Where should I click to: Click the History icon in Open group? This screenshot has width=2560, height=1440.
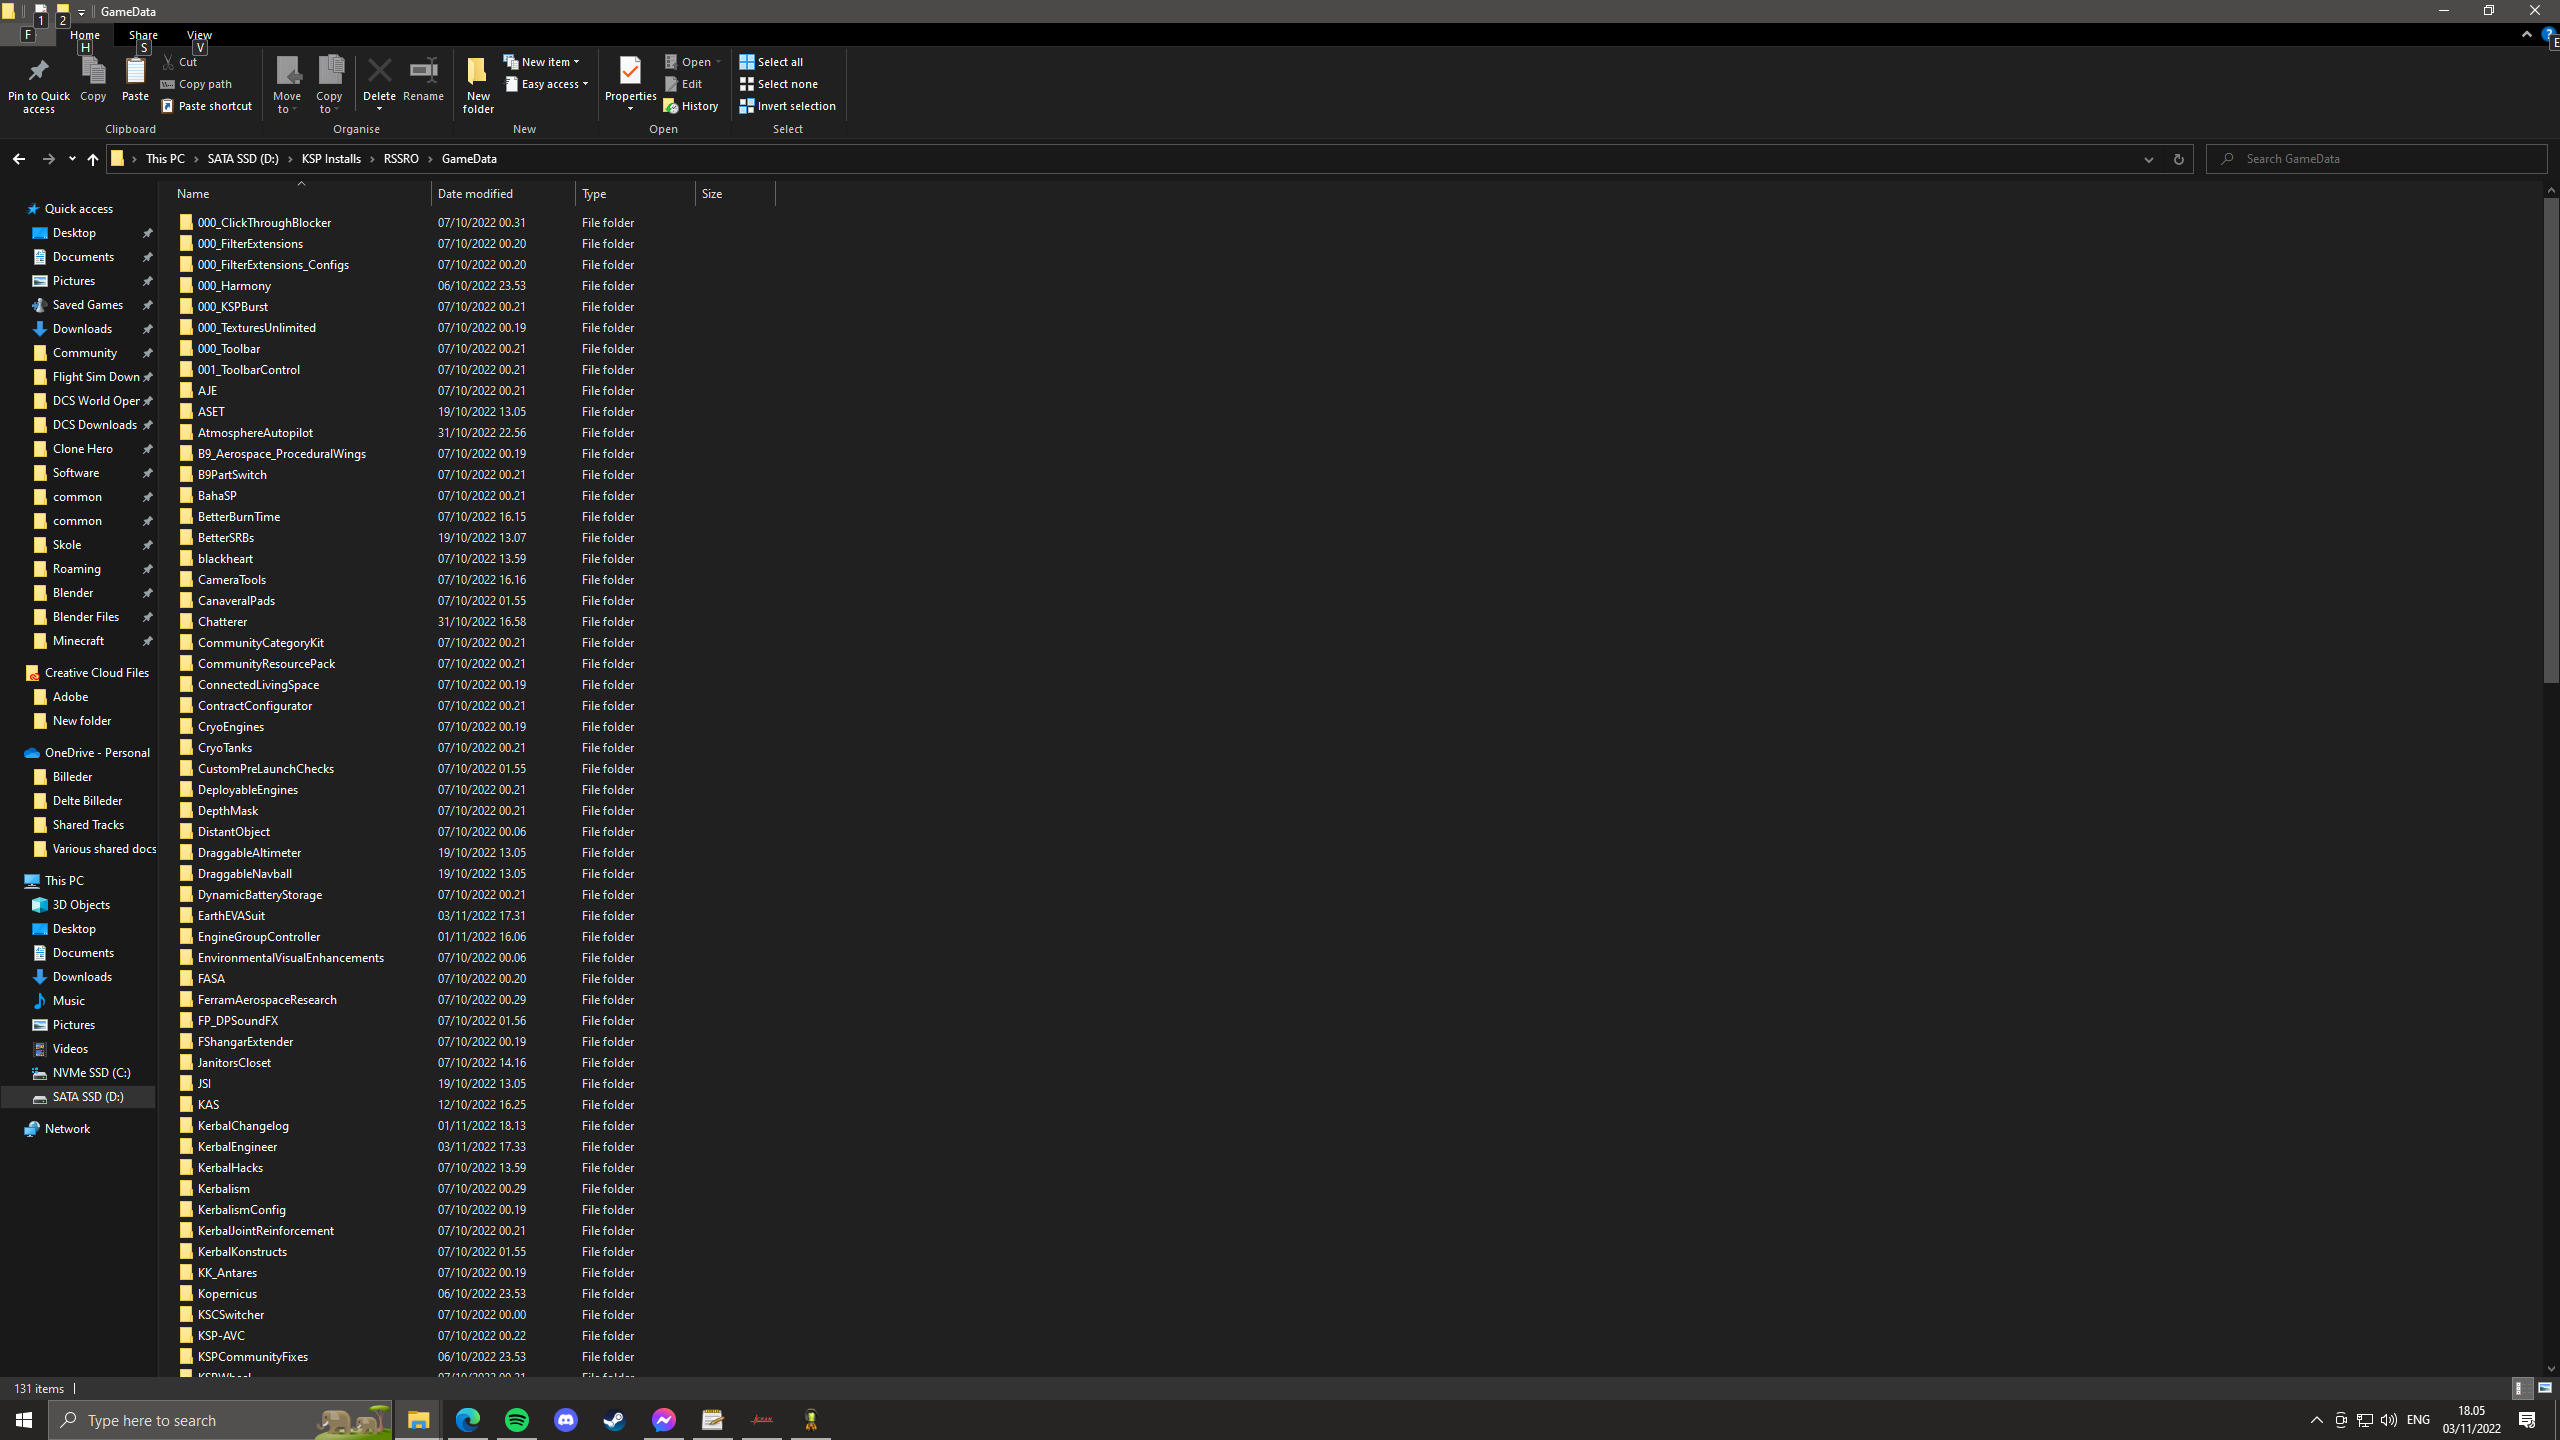click(x=691, y=106)
